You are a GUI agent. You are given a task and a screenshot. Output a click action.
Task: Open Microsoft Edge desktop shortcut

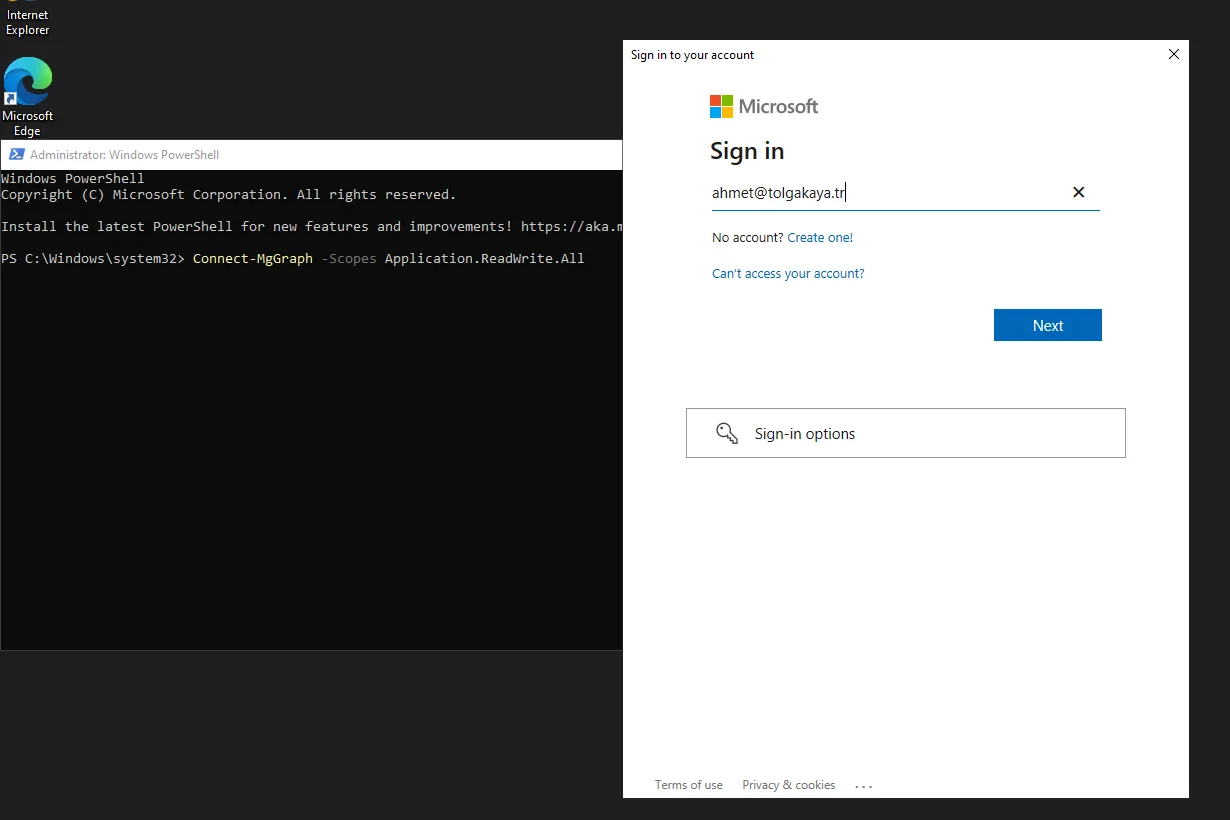[x=28, y=96]
